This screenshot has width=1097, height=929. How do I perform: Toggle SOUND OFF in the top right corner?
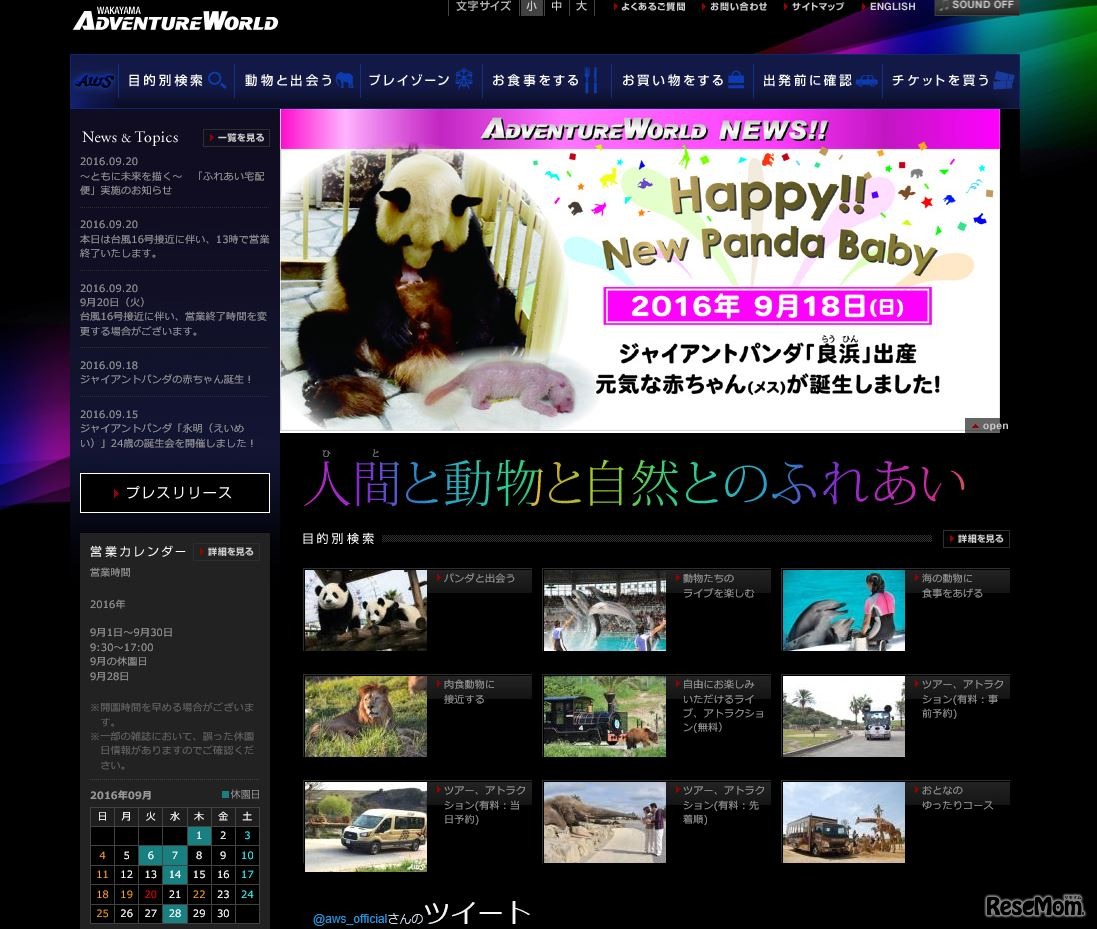pos(975,7)
